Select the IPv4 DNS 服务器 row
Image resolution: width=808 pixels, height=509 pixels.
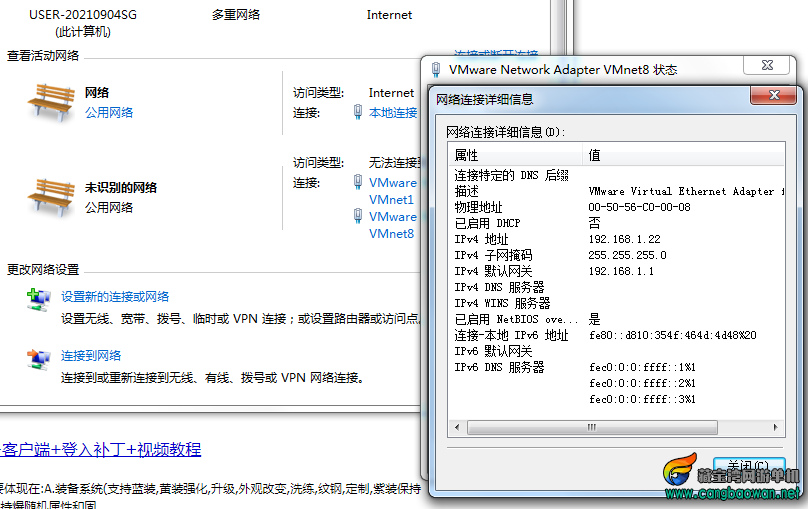coord(617,287)
